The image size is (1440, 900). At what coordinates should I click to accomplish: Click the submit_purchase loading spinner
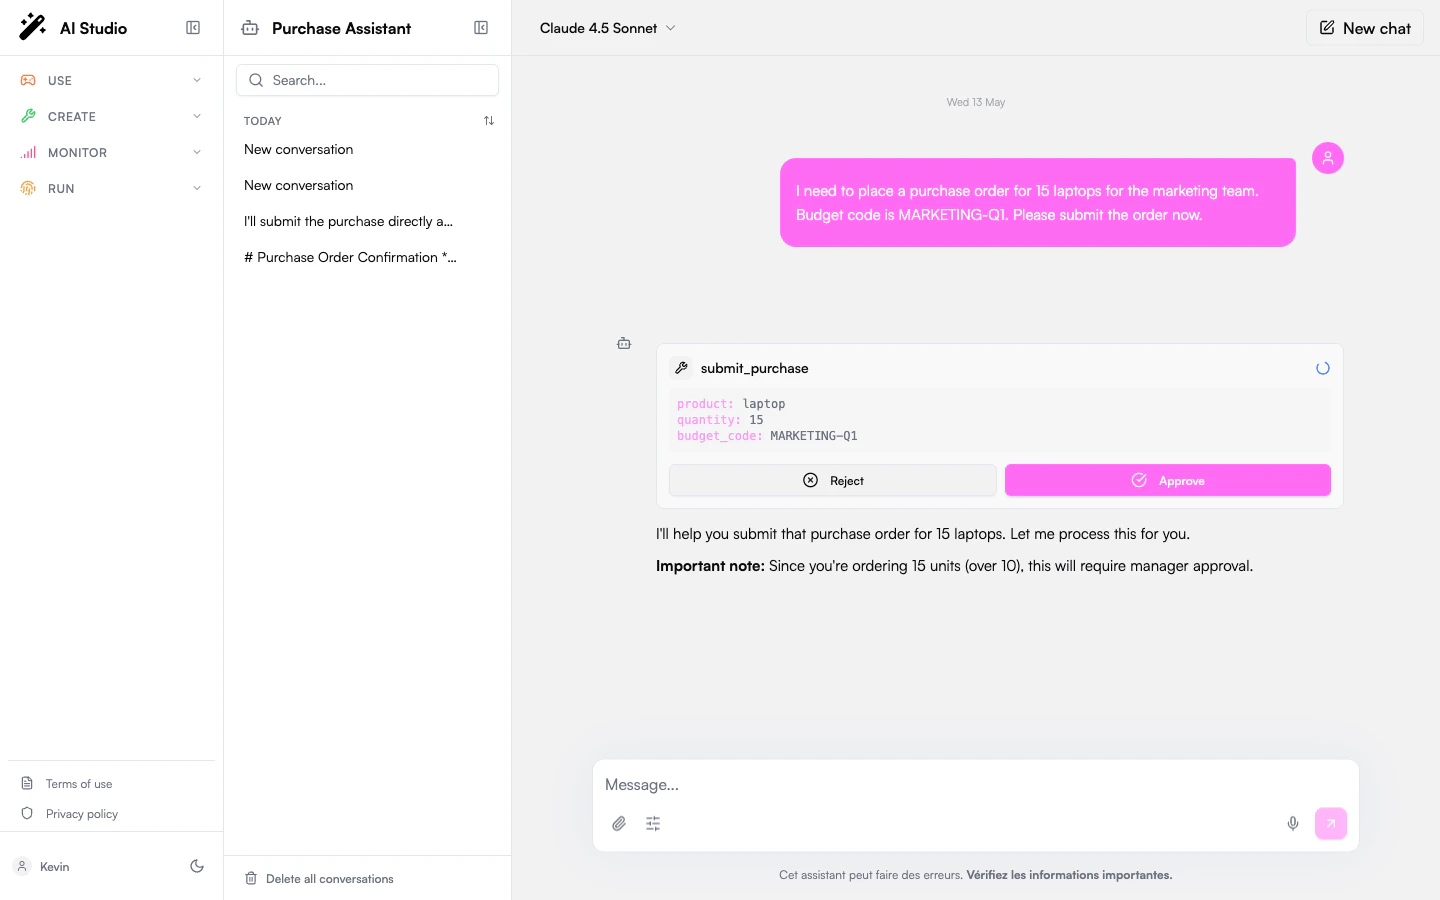(x=1322, y=368)
